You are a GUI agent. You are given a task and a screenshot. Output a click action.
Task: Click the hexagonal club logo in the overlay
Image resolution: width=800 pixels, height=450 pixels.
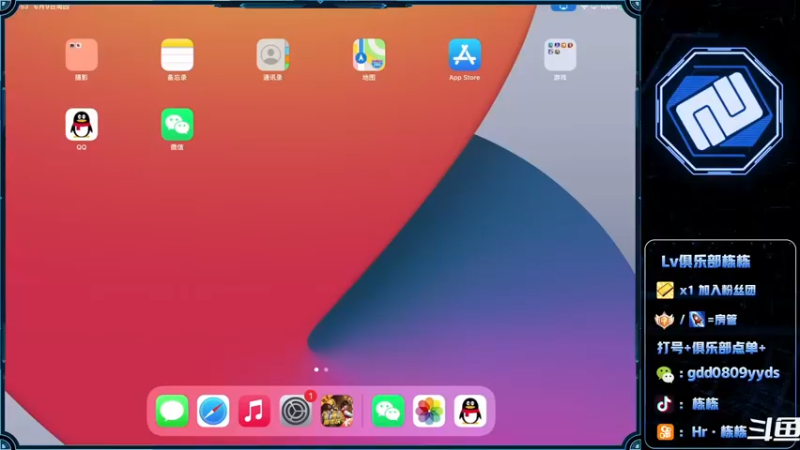pyautogui.click(x=719, y=111)
